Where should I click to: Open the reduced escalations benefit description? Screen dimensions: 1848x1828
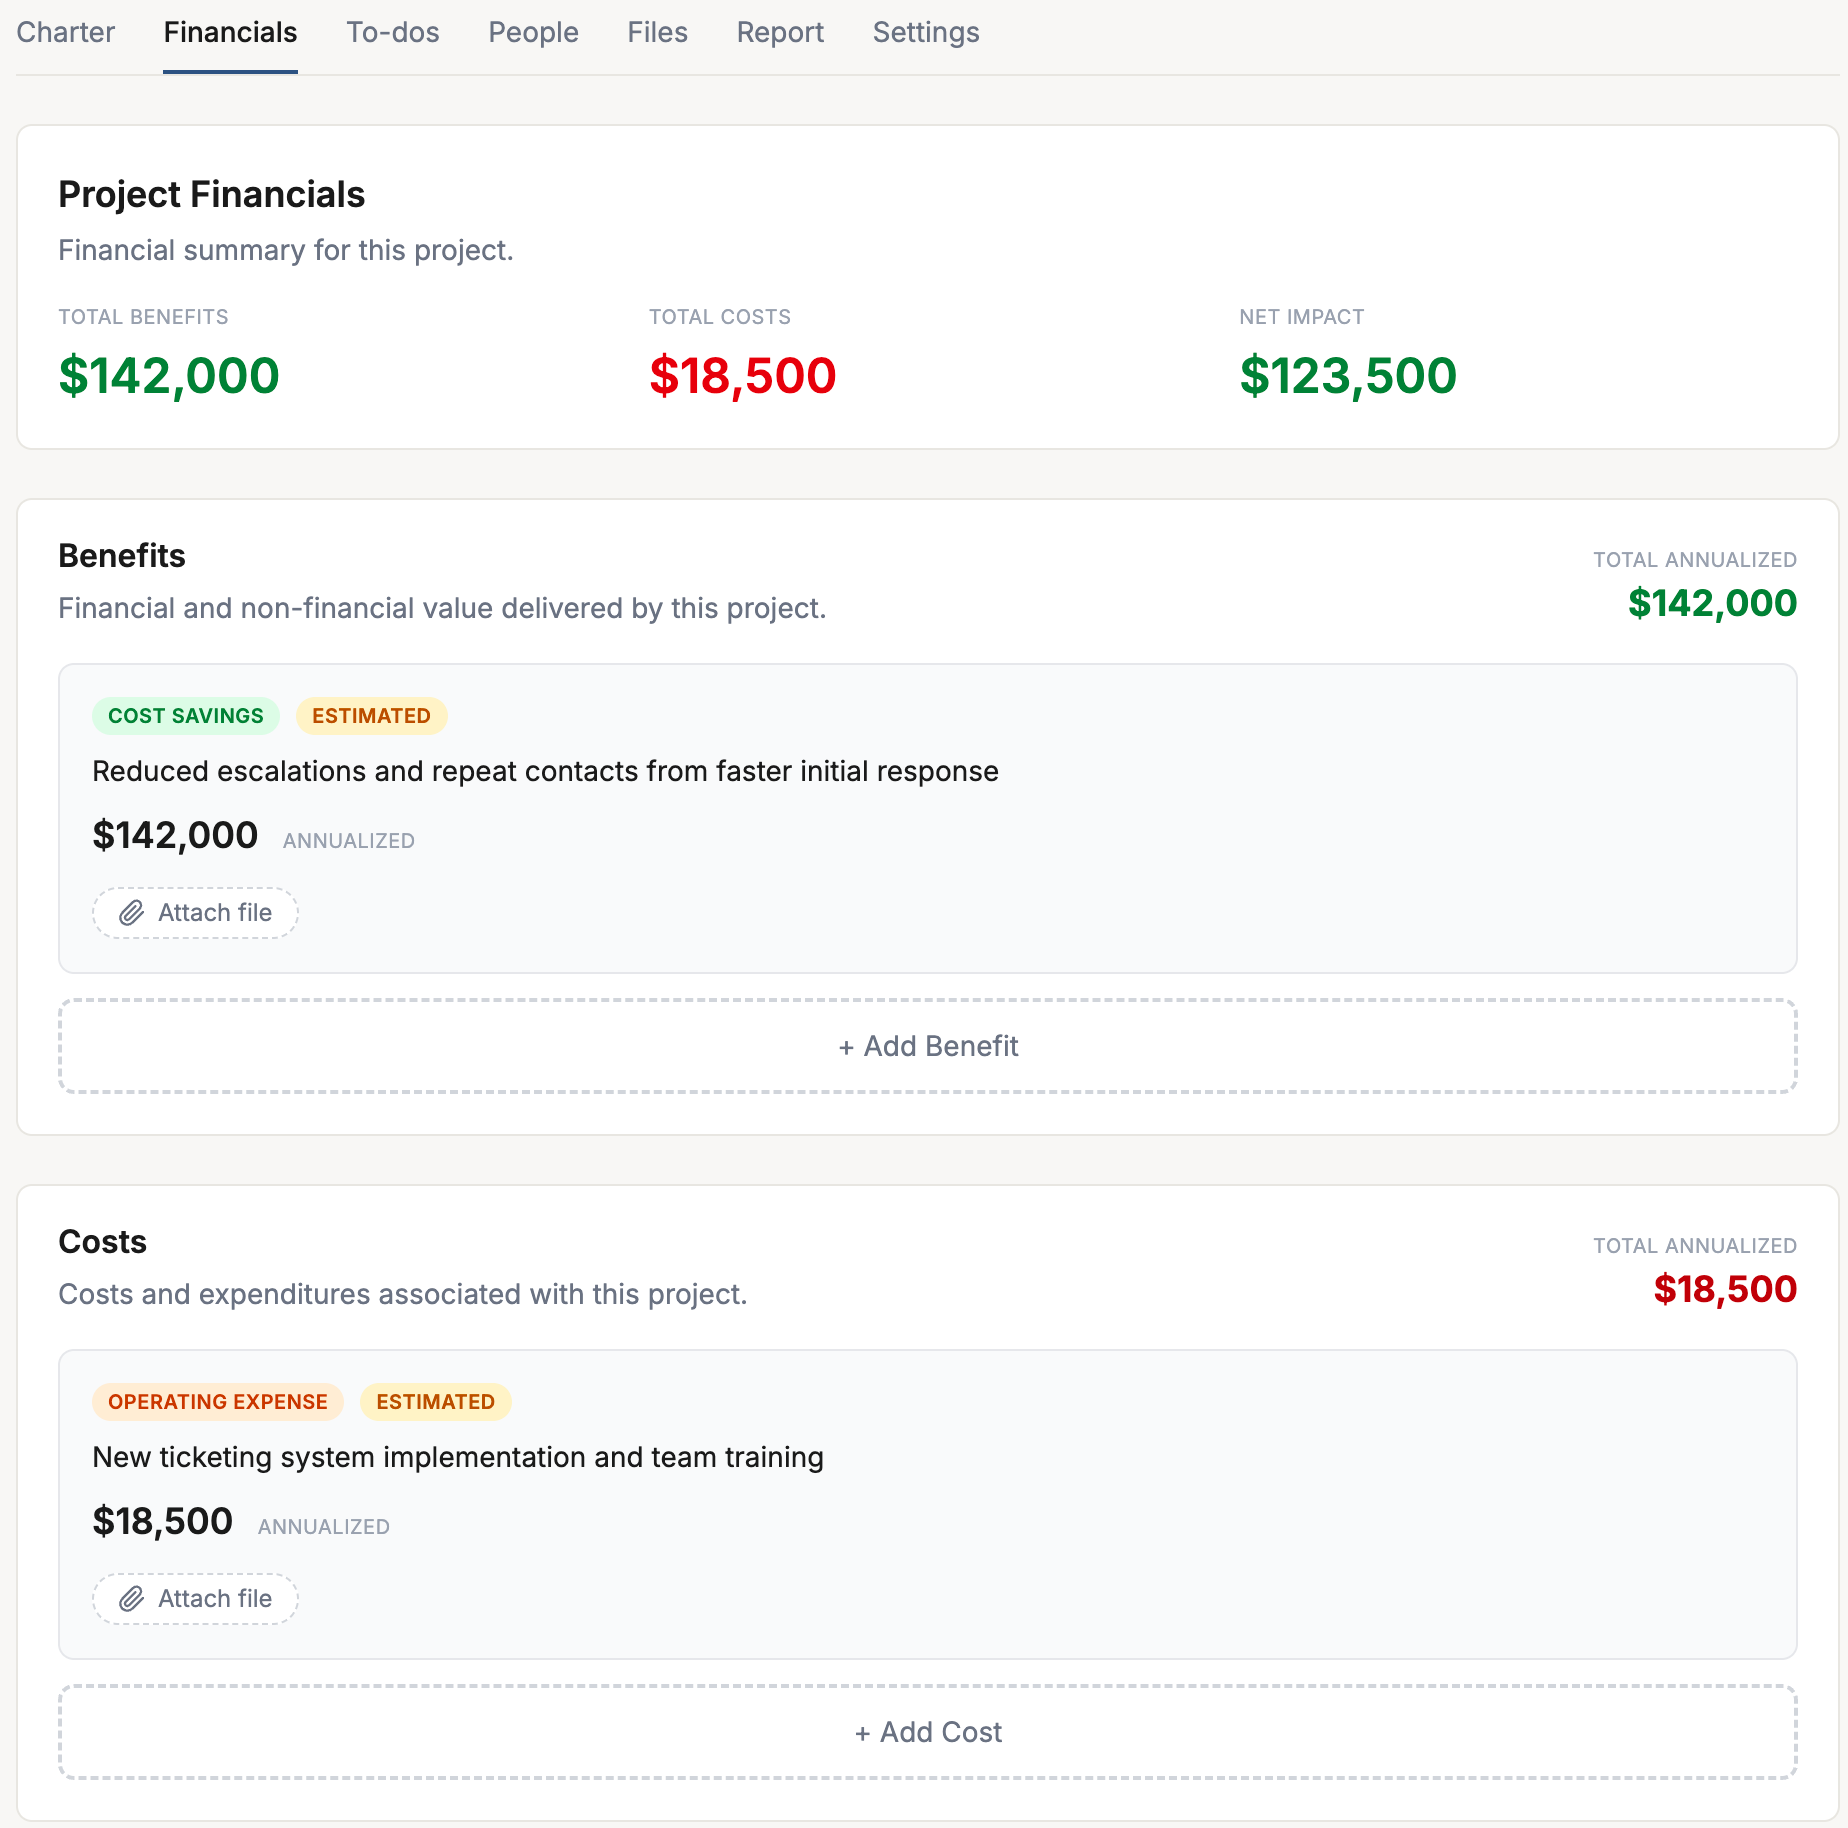(x=545, y=771)
